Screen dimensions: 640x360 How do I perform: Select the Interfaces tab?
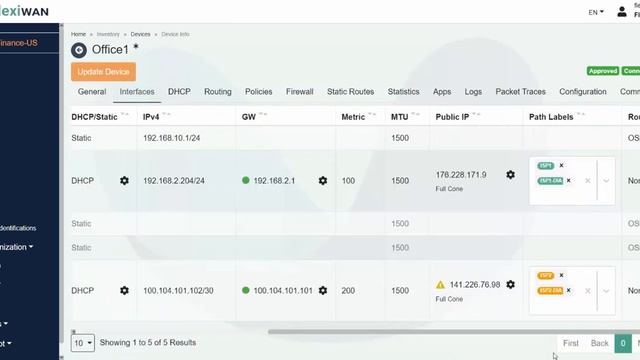click(137, 92)
